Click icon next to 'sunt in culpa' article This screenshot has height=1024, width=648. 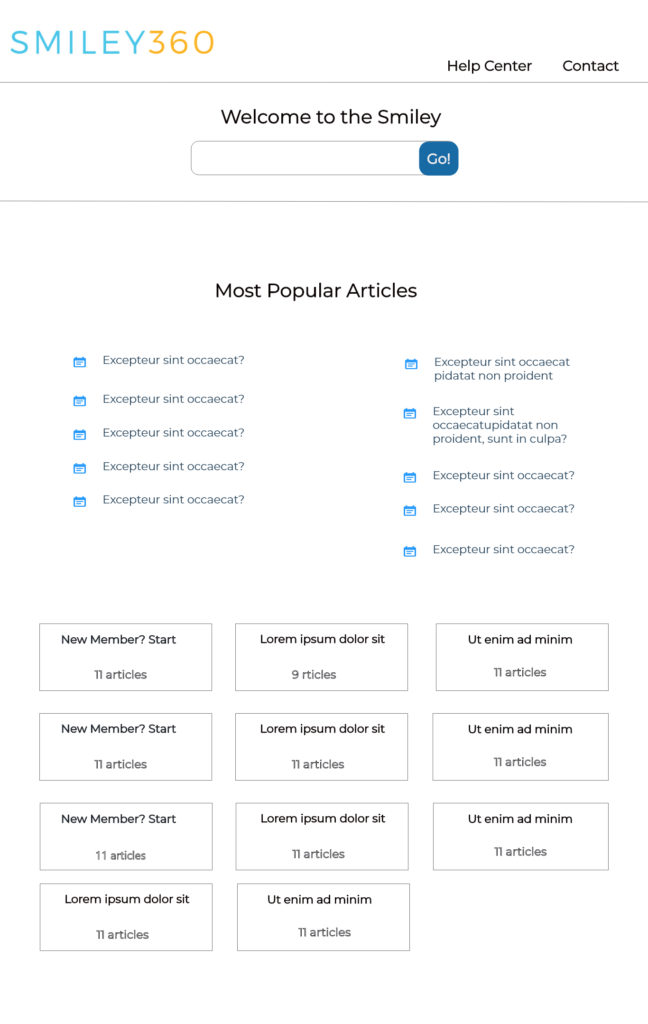click(410, 413)
